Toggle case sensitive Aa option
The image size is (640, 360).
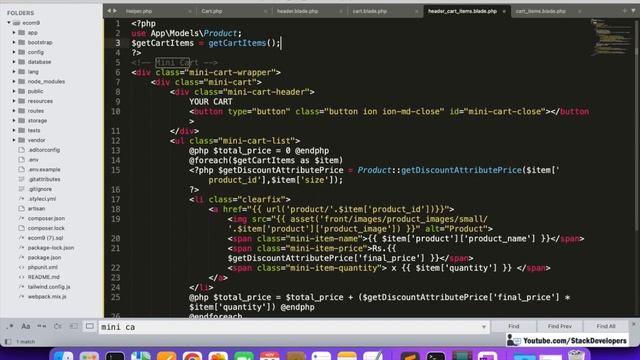click(26, 326)
